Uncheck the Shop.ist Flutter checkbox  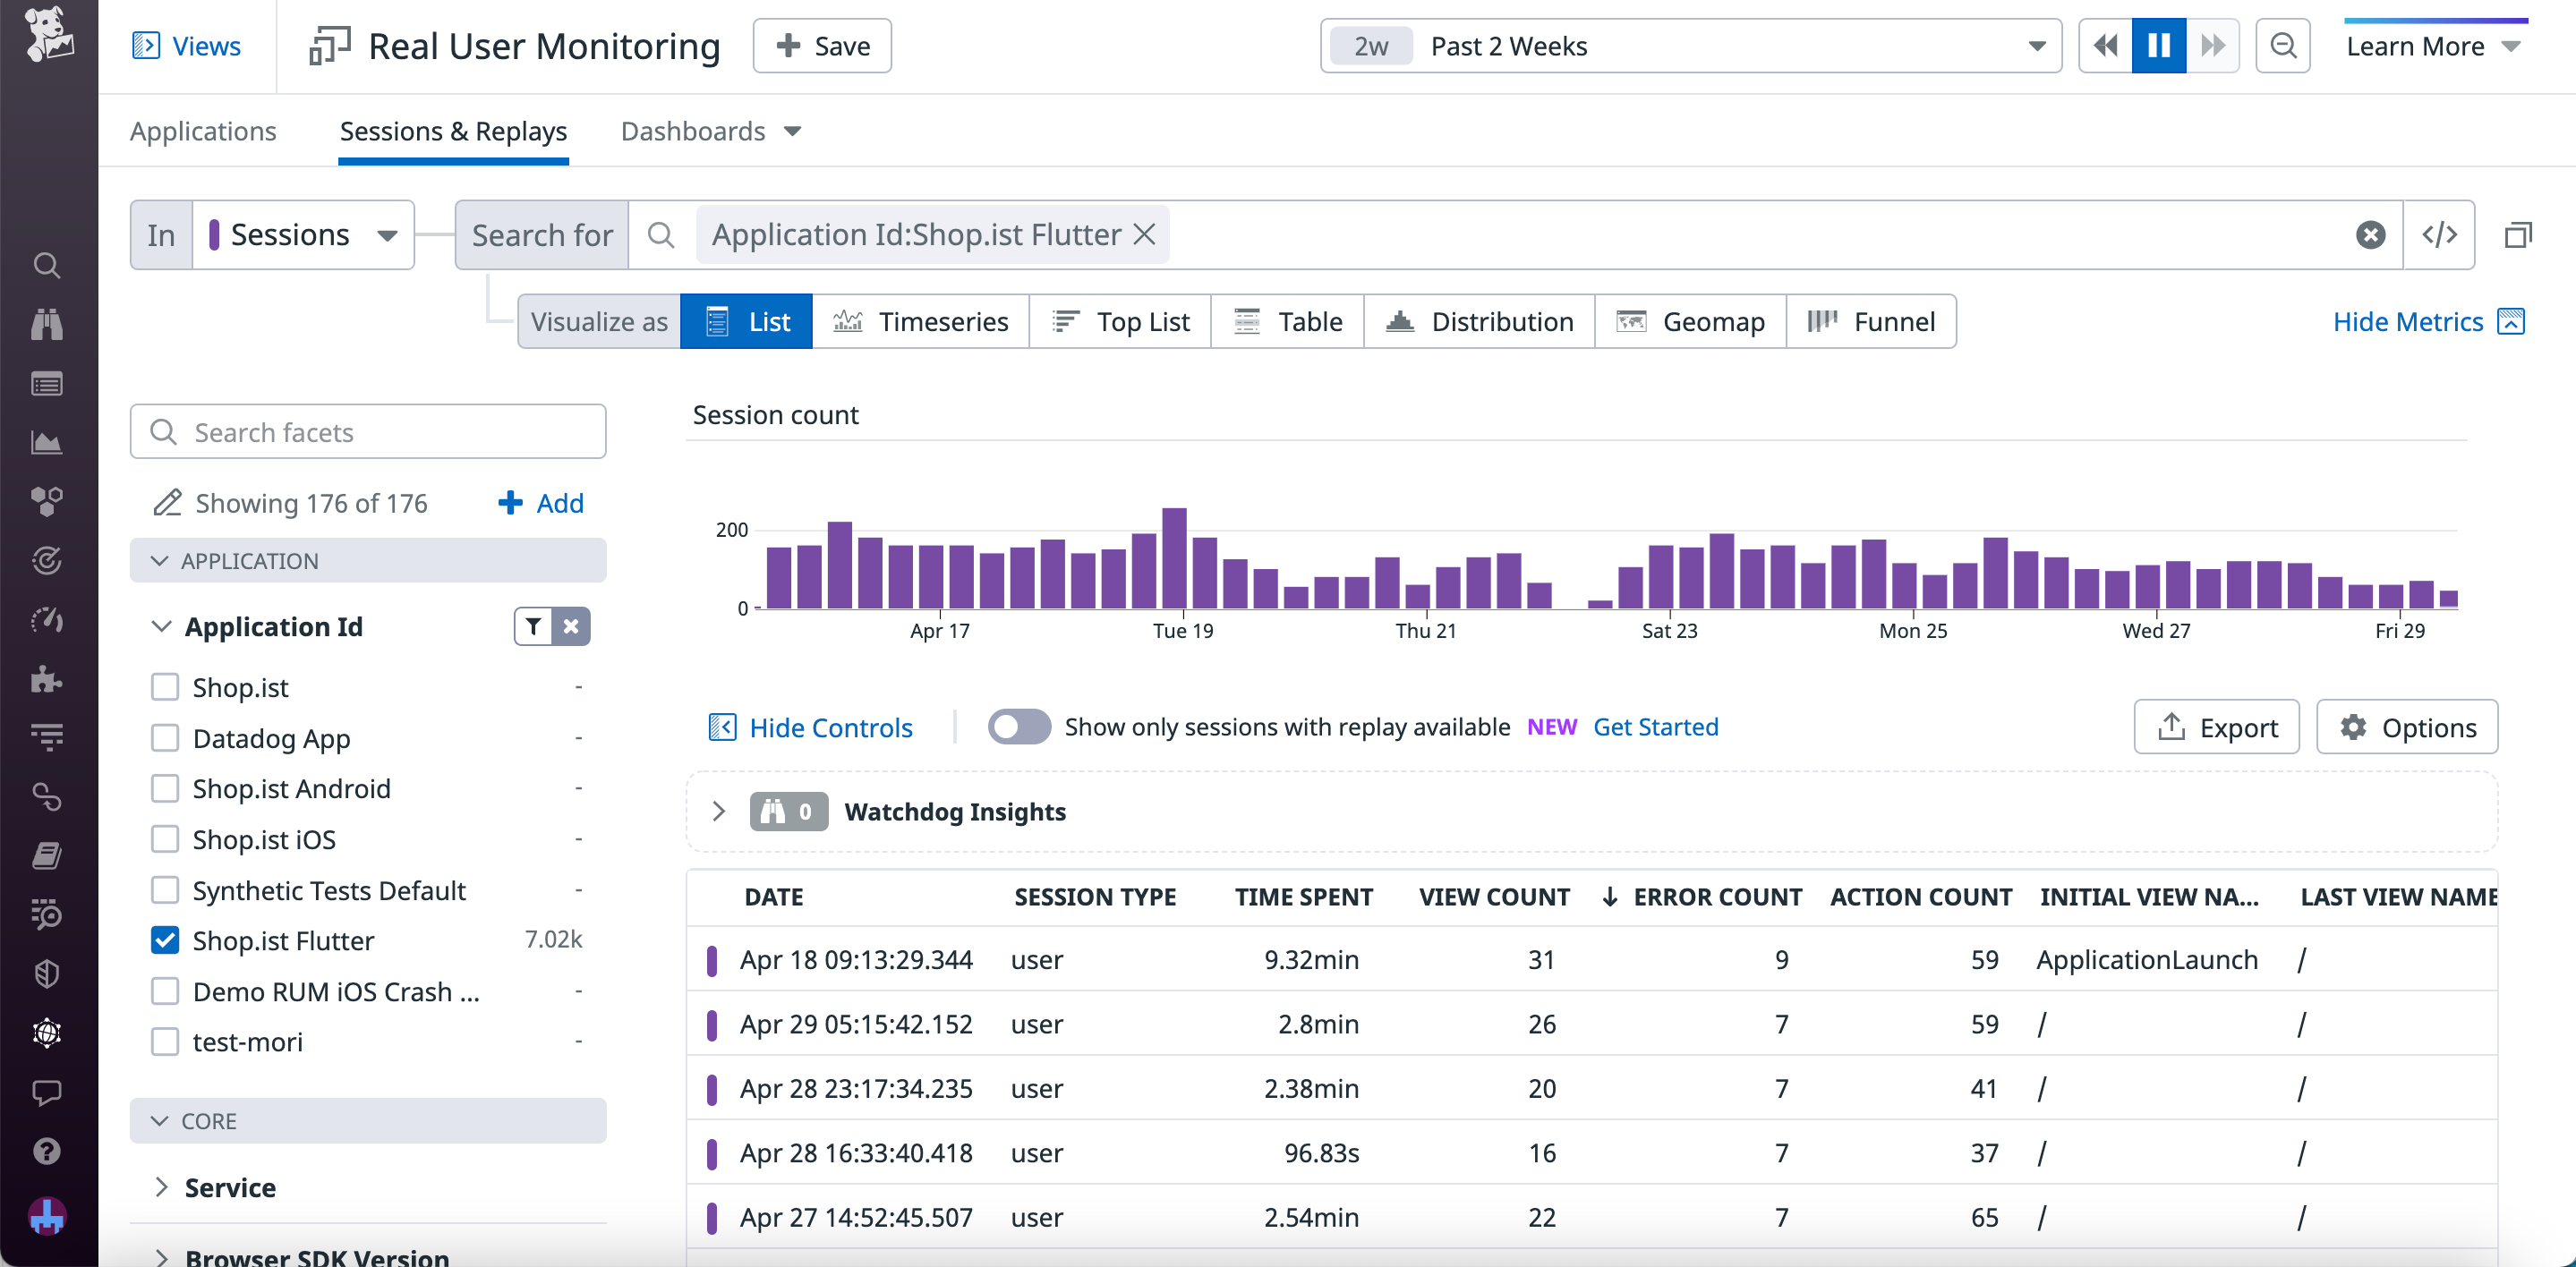(x=165, y=940)
